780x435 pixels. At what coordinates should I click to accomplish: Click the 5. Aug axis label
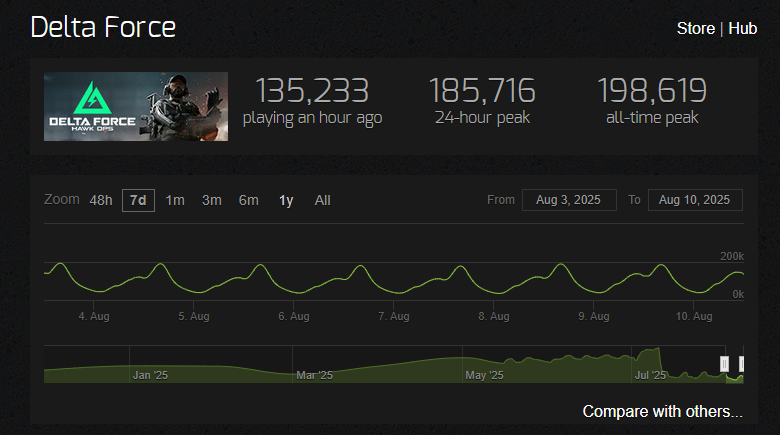point(194,316)
